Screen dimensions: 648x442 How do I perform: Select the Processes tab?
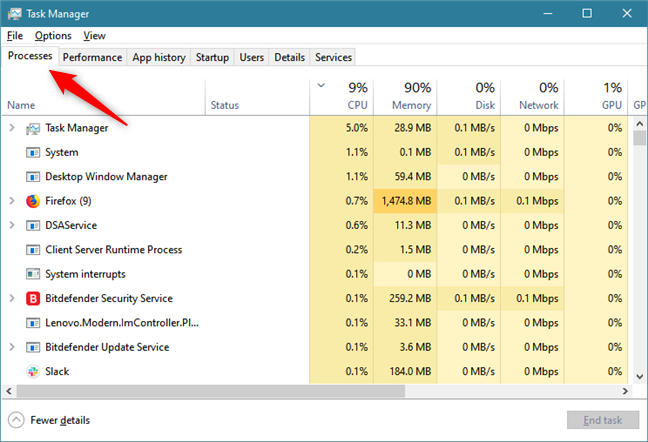[30, 56]
